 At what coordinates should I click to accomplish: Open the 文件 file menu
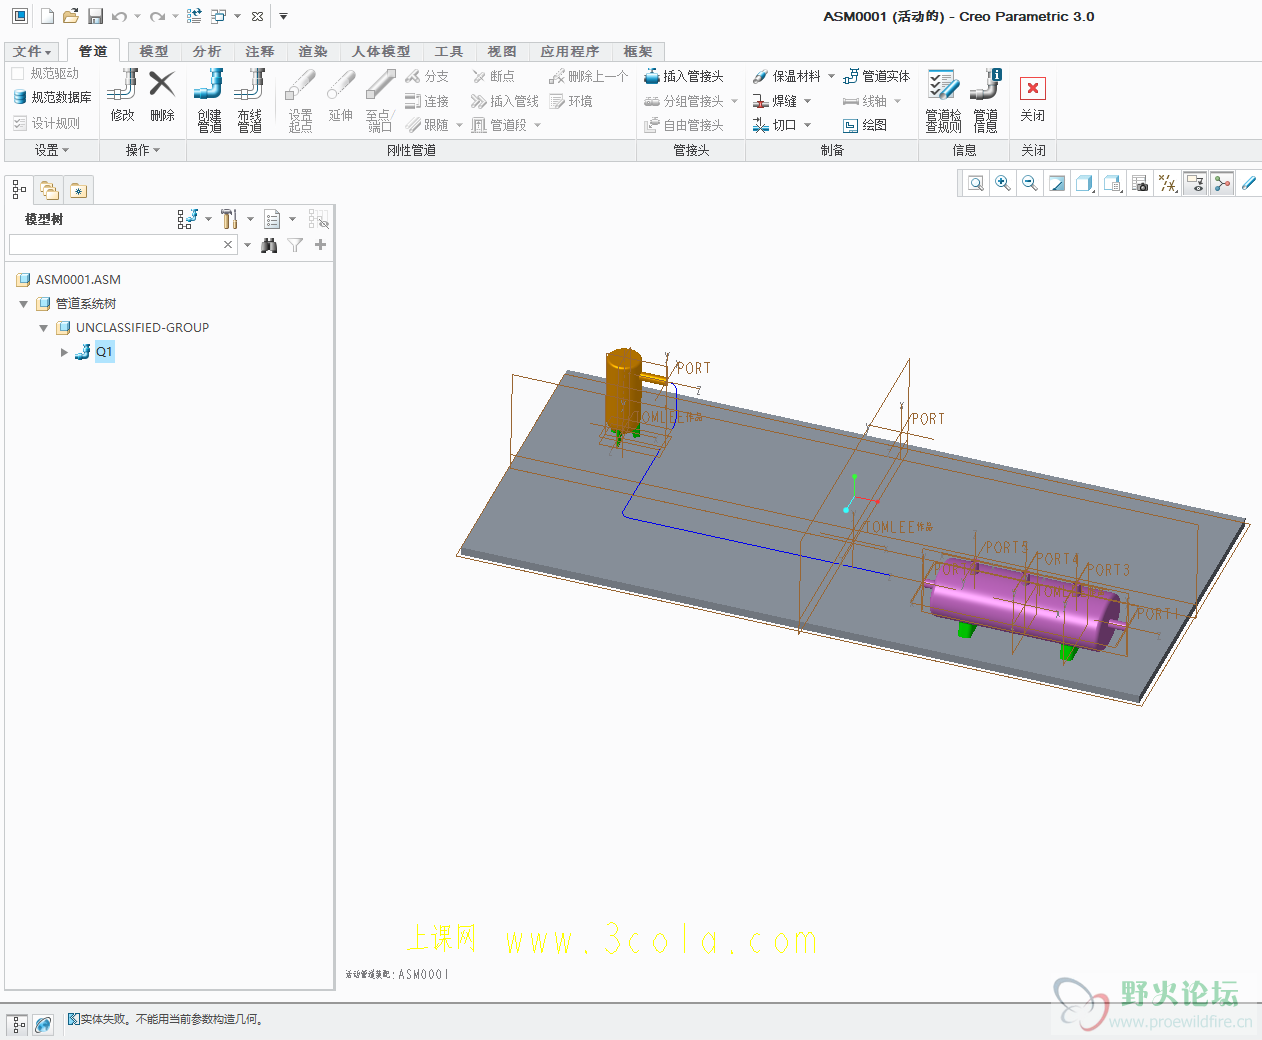(x=32, y=51)
